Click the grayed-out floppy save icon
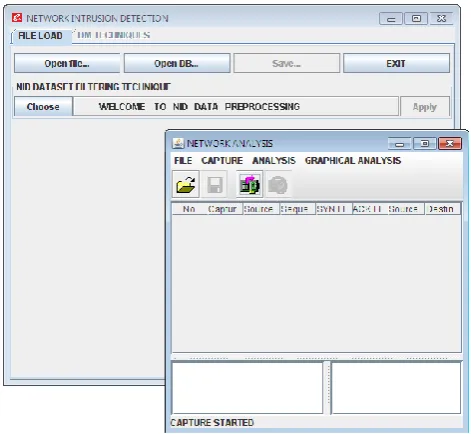The width and height of the screenshot is (471, 434). 214,184
